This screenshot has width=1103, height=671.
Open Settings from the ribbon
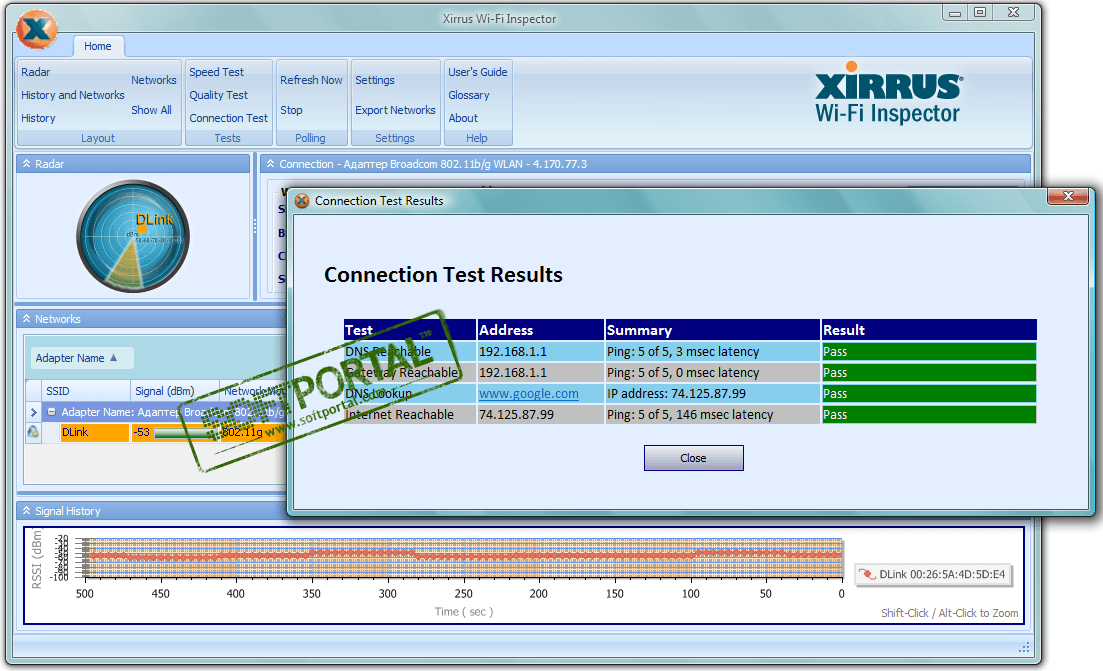pyautogui.click(x=375, y=80)
